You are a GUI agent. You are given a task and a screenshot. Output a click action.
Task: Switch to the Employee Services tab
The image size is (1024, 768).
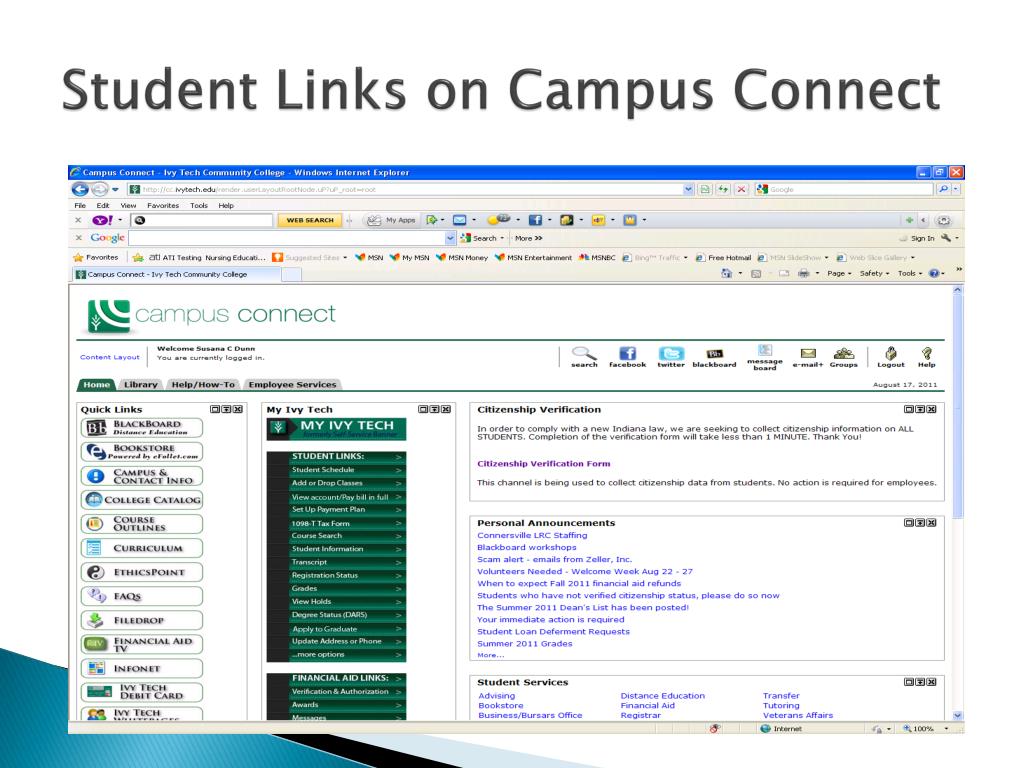click(x=293, y=385)
